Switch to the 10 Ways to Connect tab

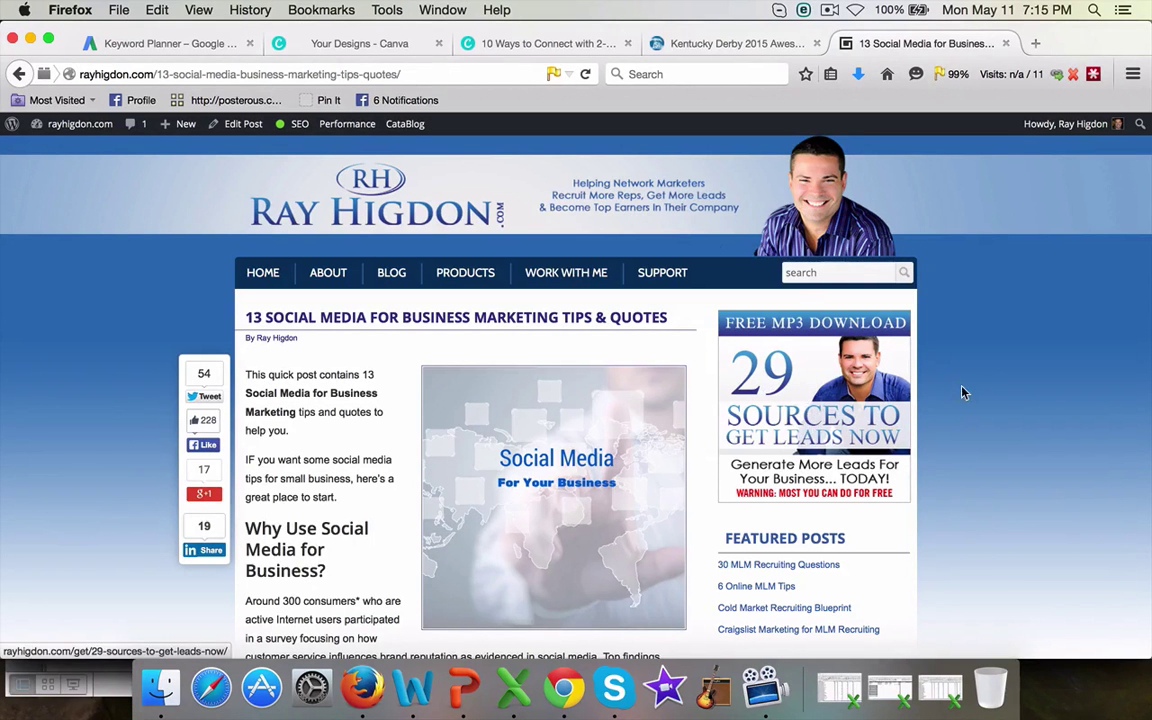click(x=548, y=43)
